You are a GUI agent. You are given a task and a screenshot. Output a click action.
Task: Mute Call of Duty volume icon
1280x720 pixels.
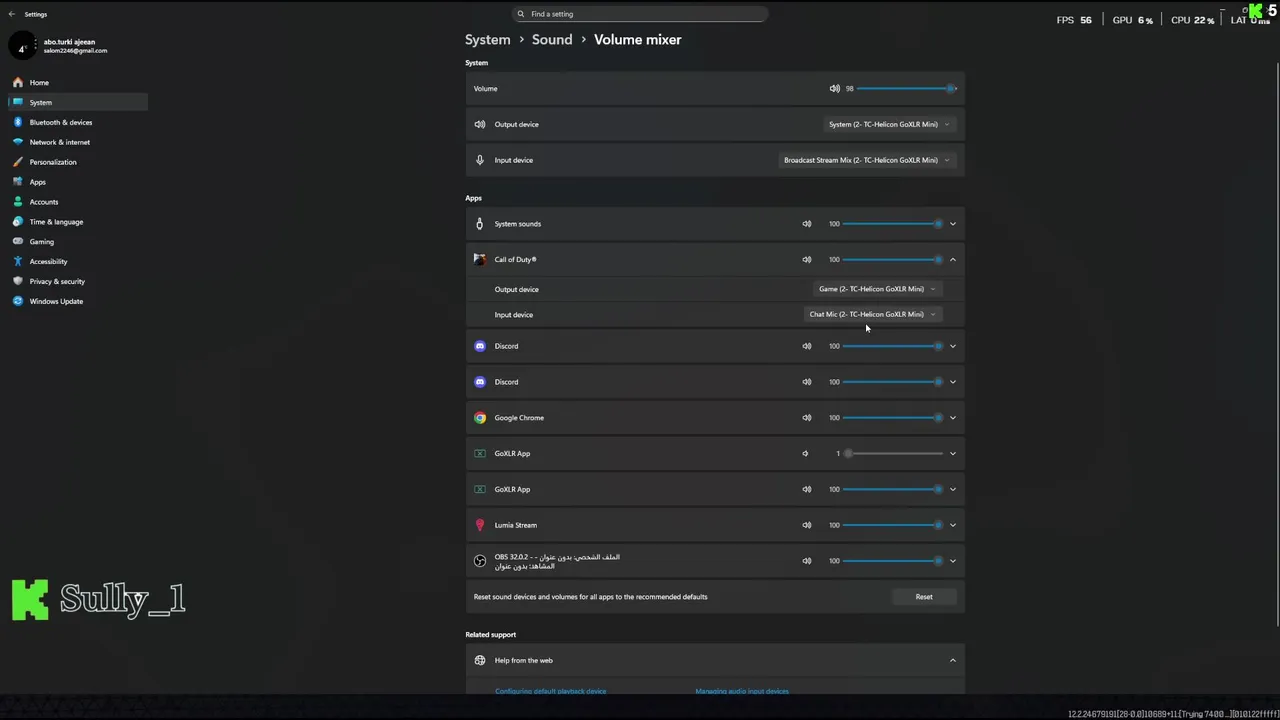coord(807,260)
